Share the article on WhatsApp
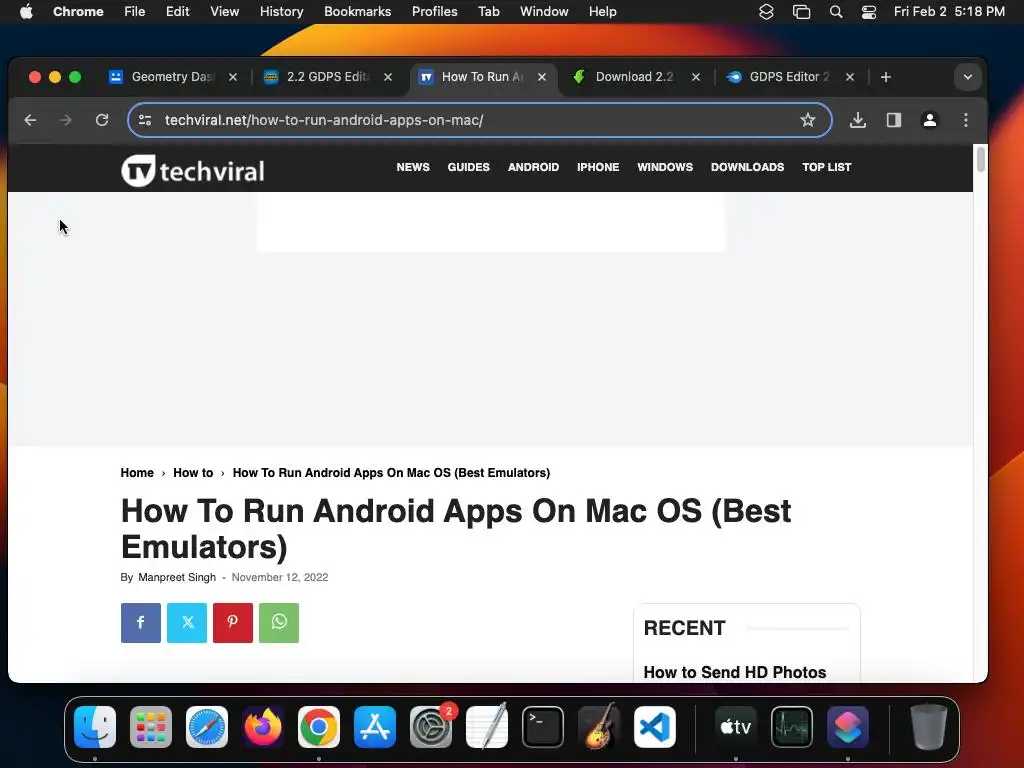This screenshot has height=768, width=1024. [279, 623]
